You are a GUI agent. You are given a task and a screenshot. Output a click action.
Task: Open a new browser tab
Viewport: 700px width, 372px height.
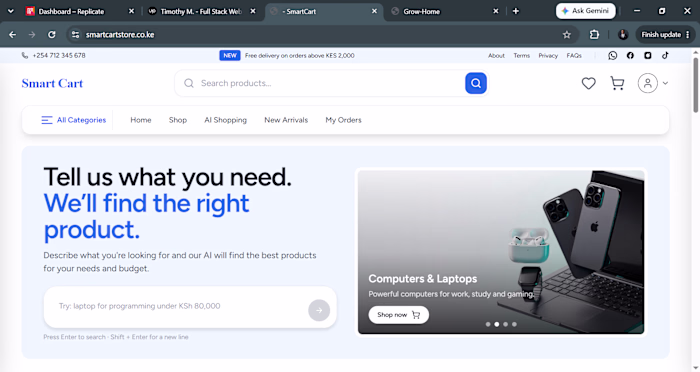click(x=516, y=11)
